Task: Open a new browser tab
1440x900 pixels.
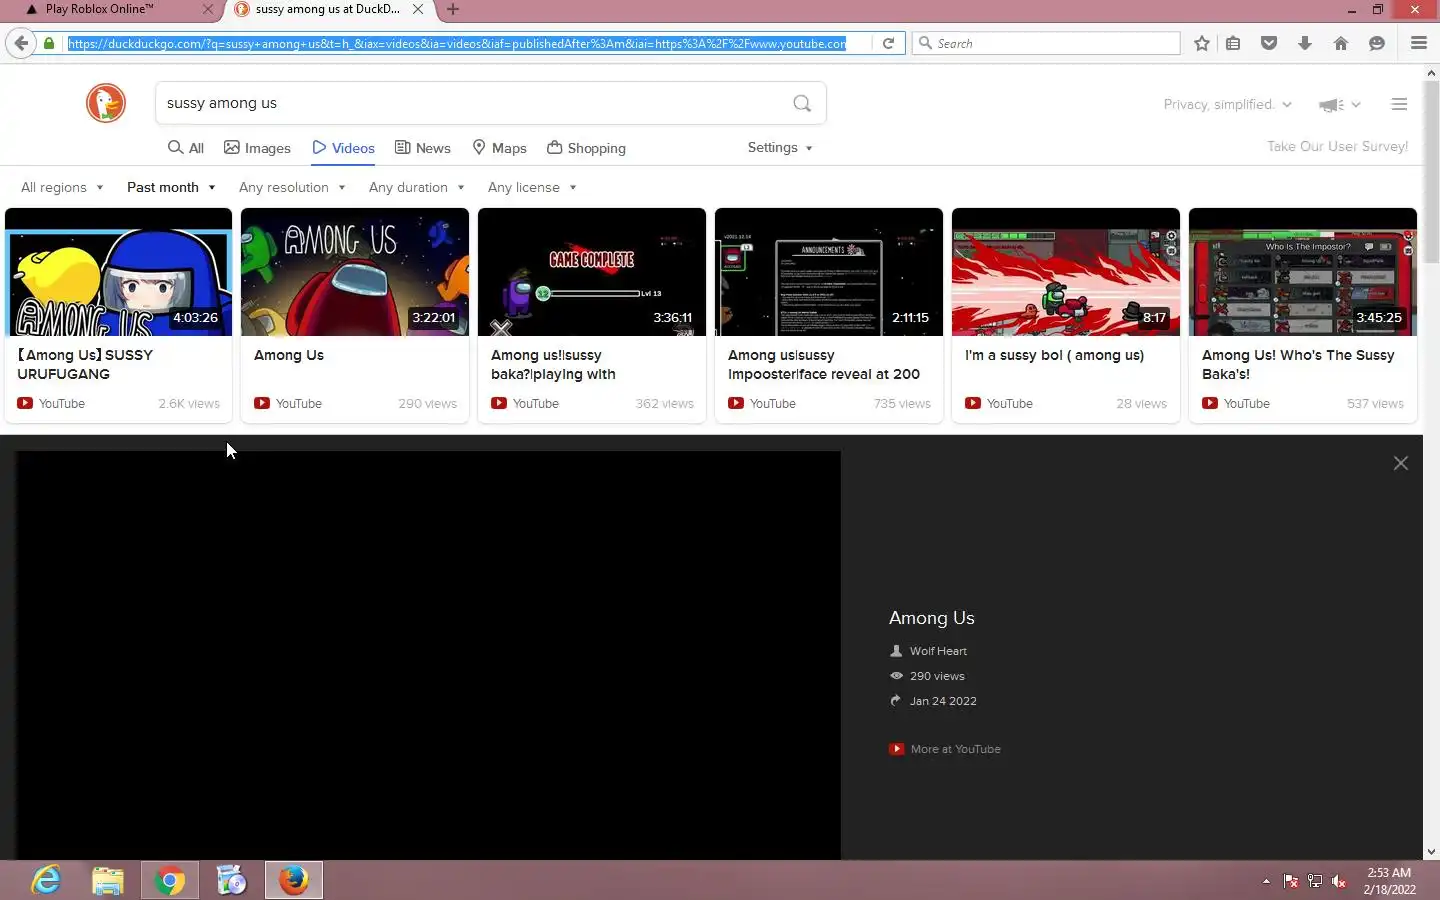Action: [453, 9]
